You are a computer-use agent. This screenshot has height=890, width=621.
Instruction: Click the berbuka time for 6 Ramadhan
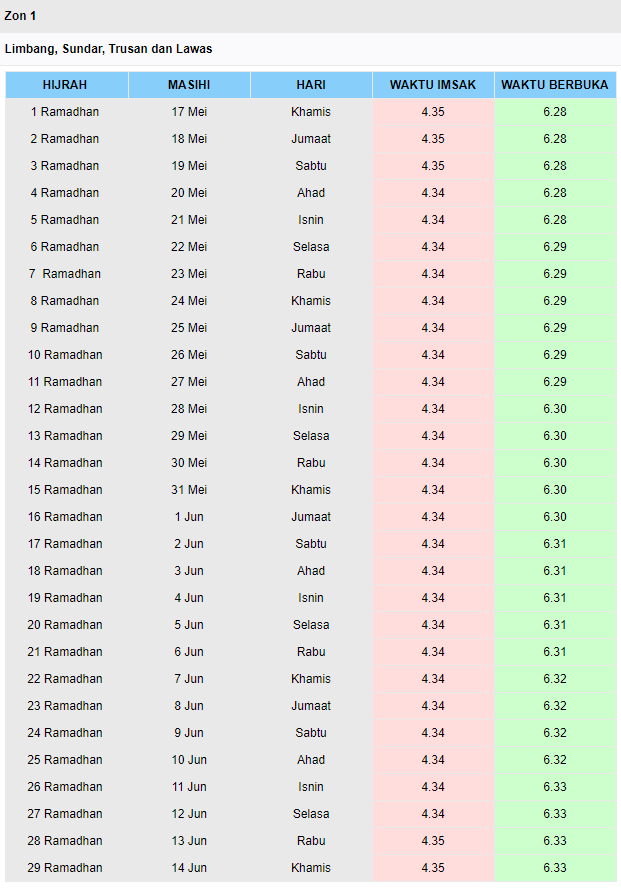pyautogui.click(x=555, y=247)
